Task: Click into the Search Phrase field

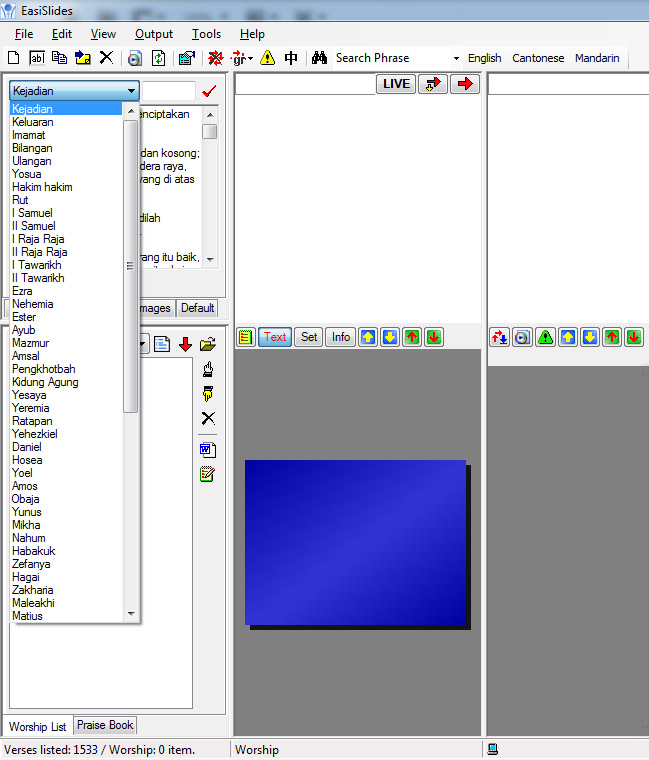Action: tap(392, 58)
